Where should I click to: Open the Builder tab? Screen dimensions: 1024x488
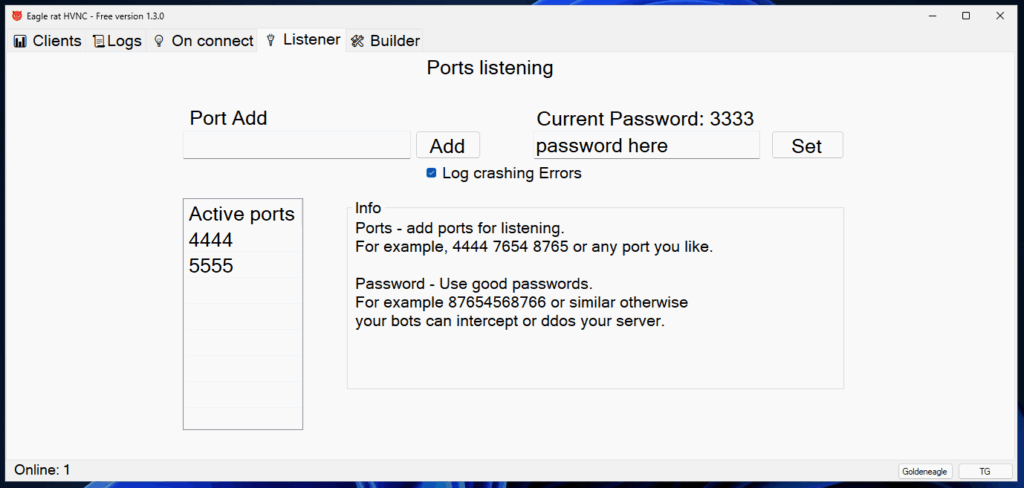pos(394,41)
